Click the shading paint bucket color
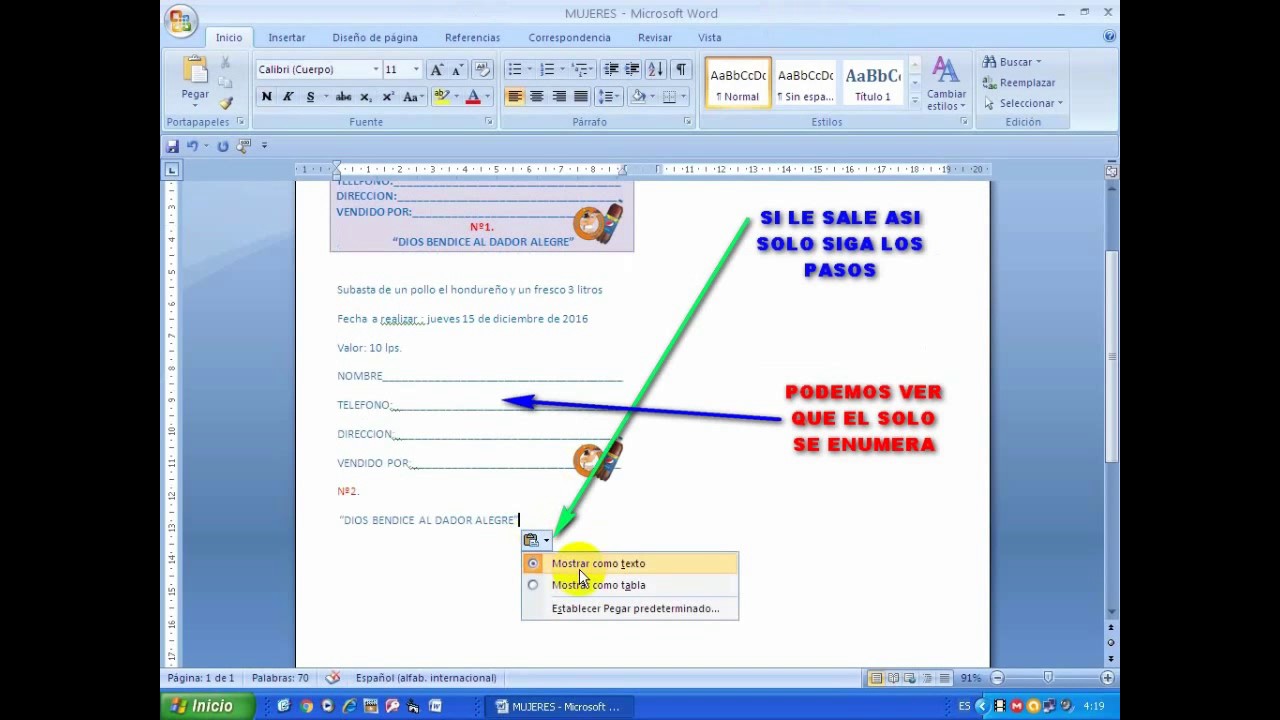This screenshot has width=1280, height=720. tap(638, 97)
